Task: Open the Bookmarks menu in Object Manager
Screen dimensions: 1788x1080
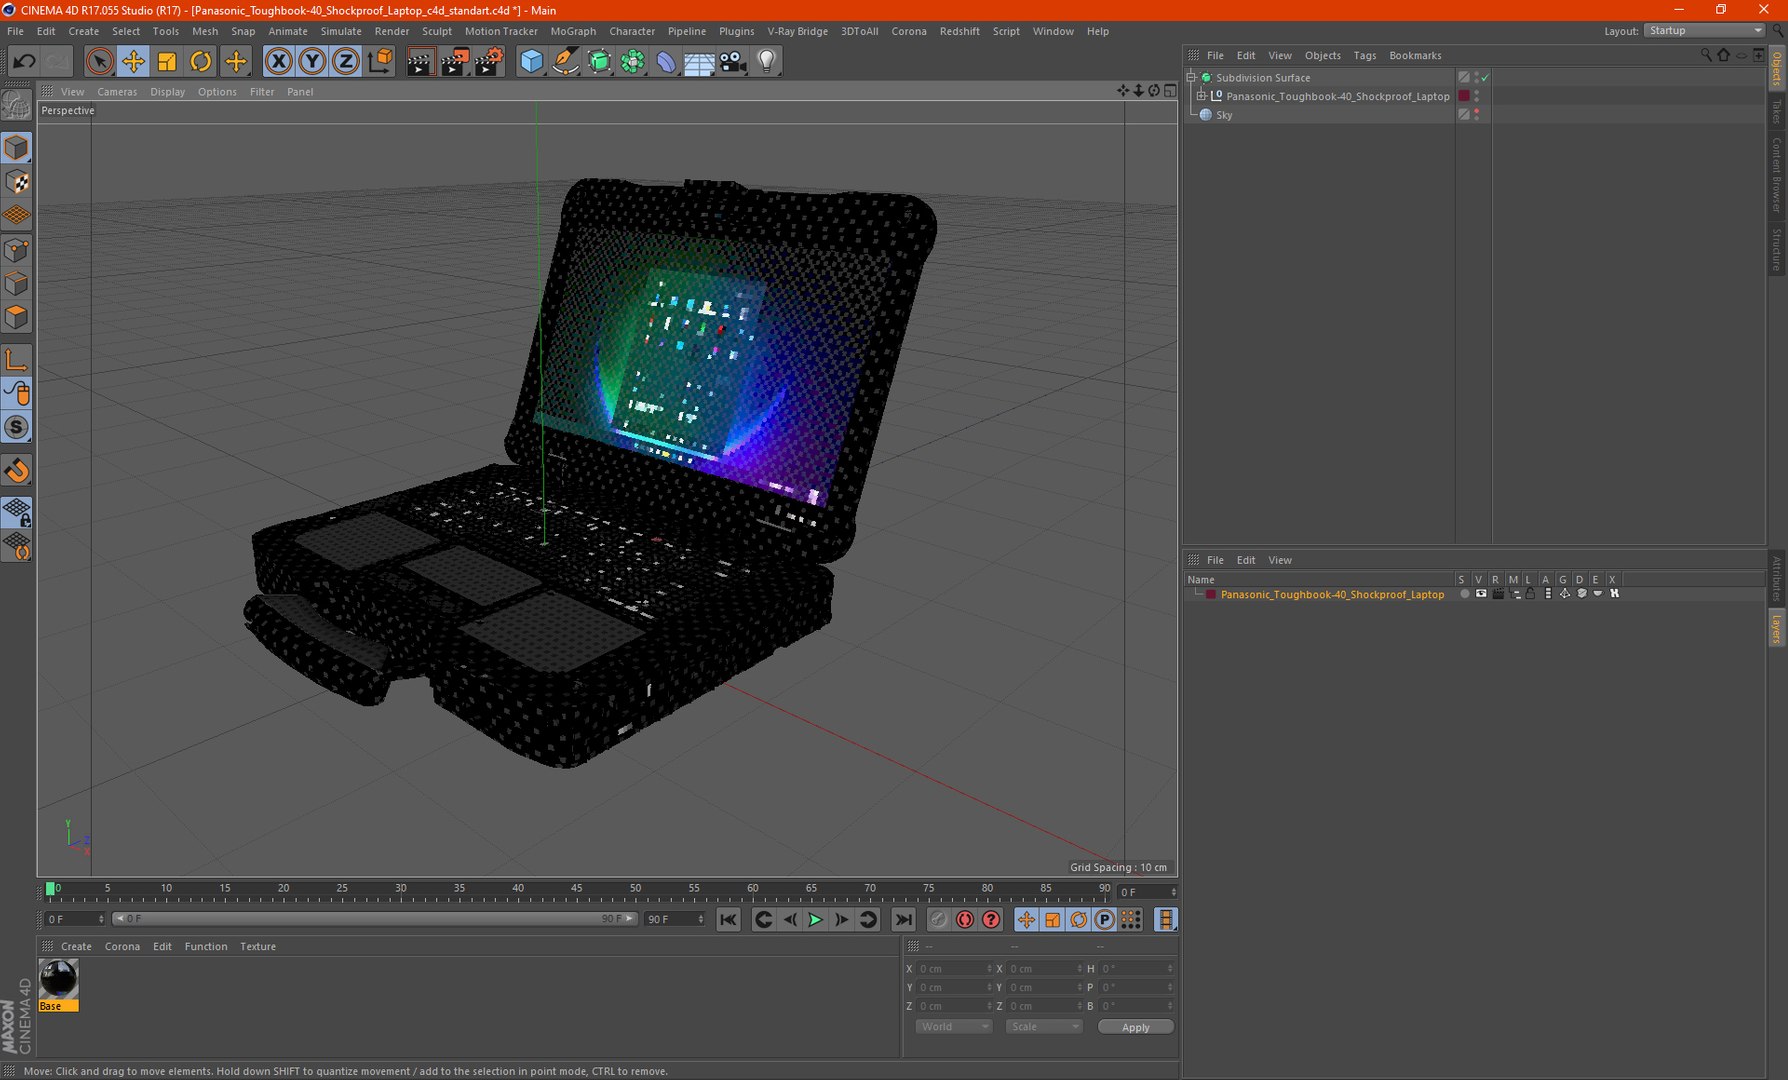Action: click(x=1415, y=56)
